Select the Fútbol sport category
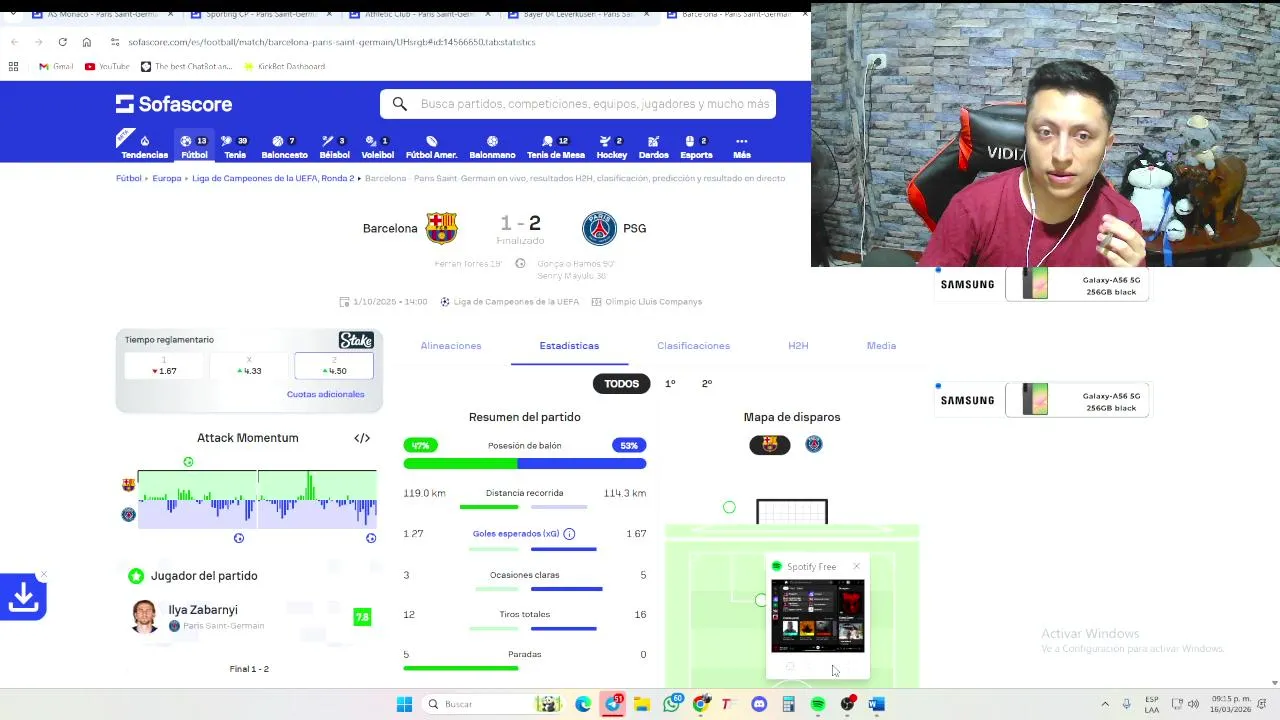 coord(194,147)
